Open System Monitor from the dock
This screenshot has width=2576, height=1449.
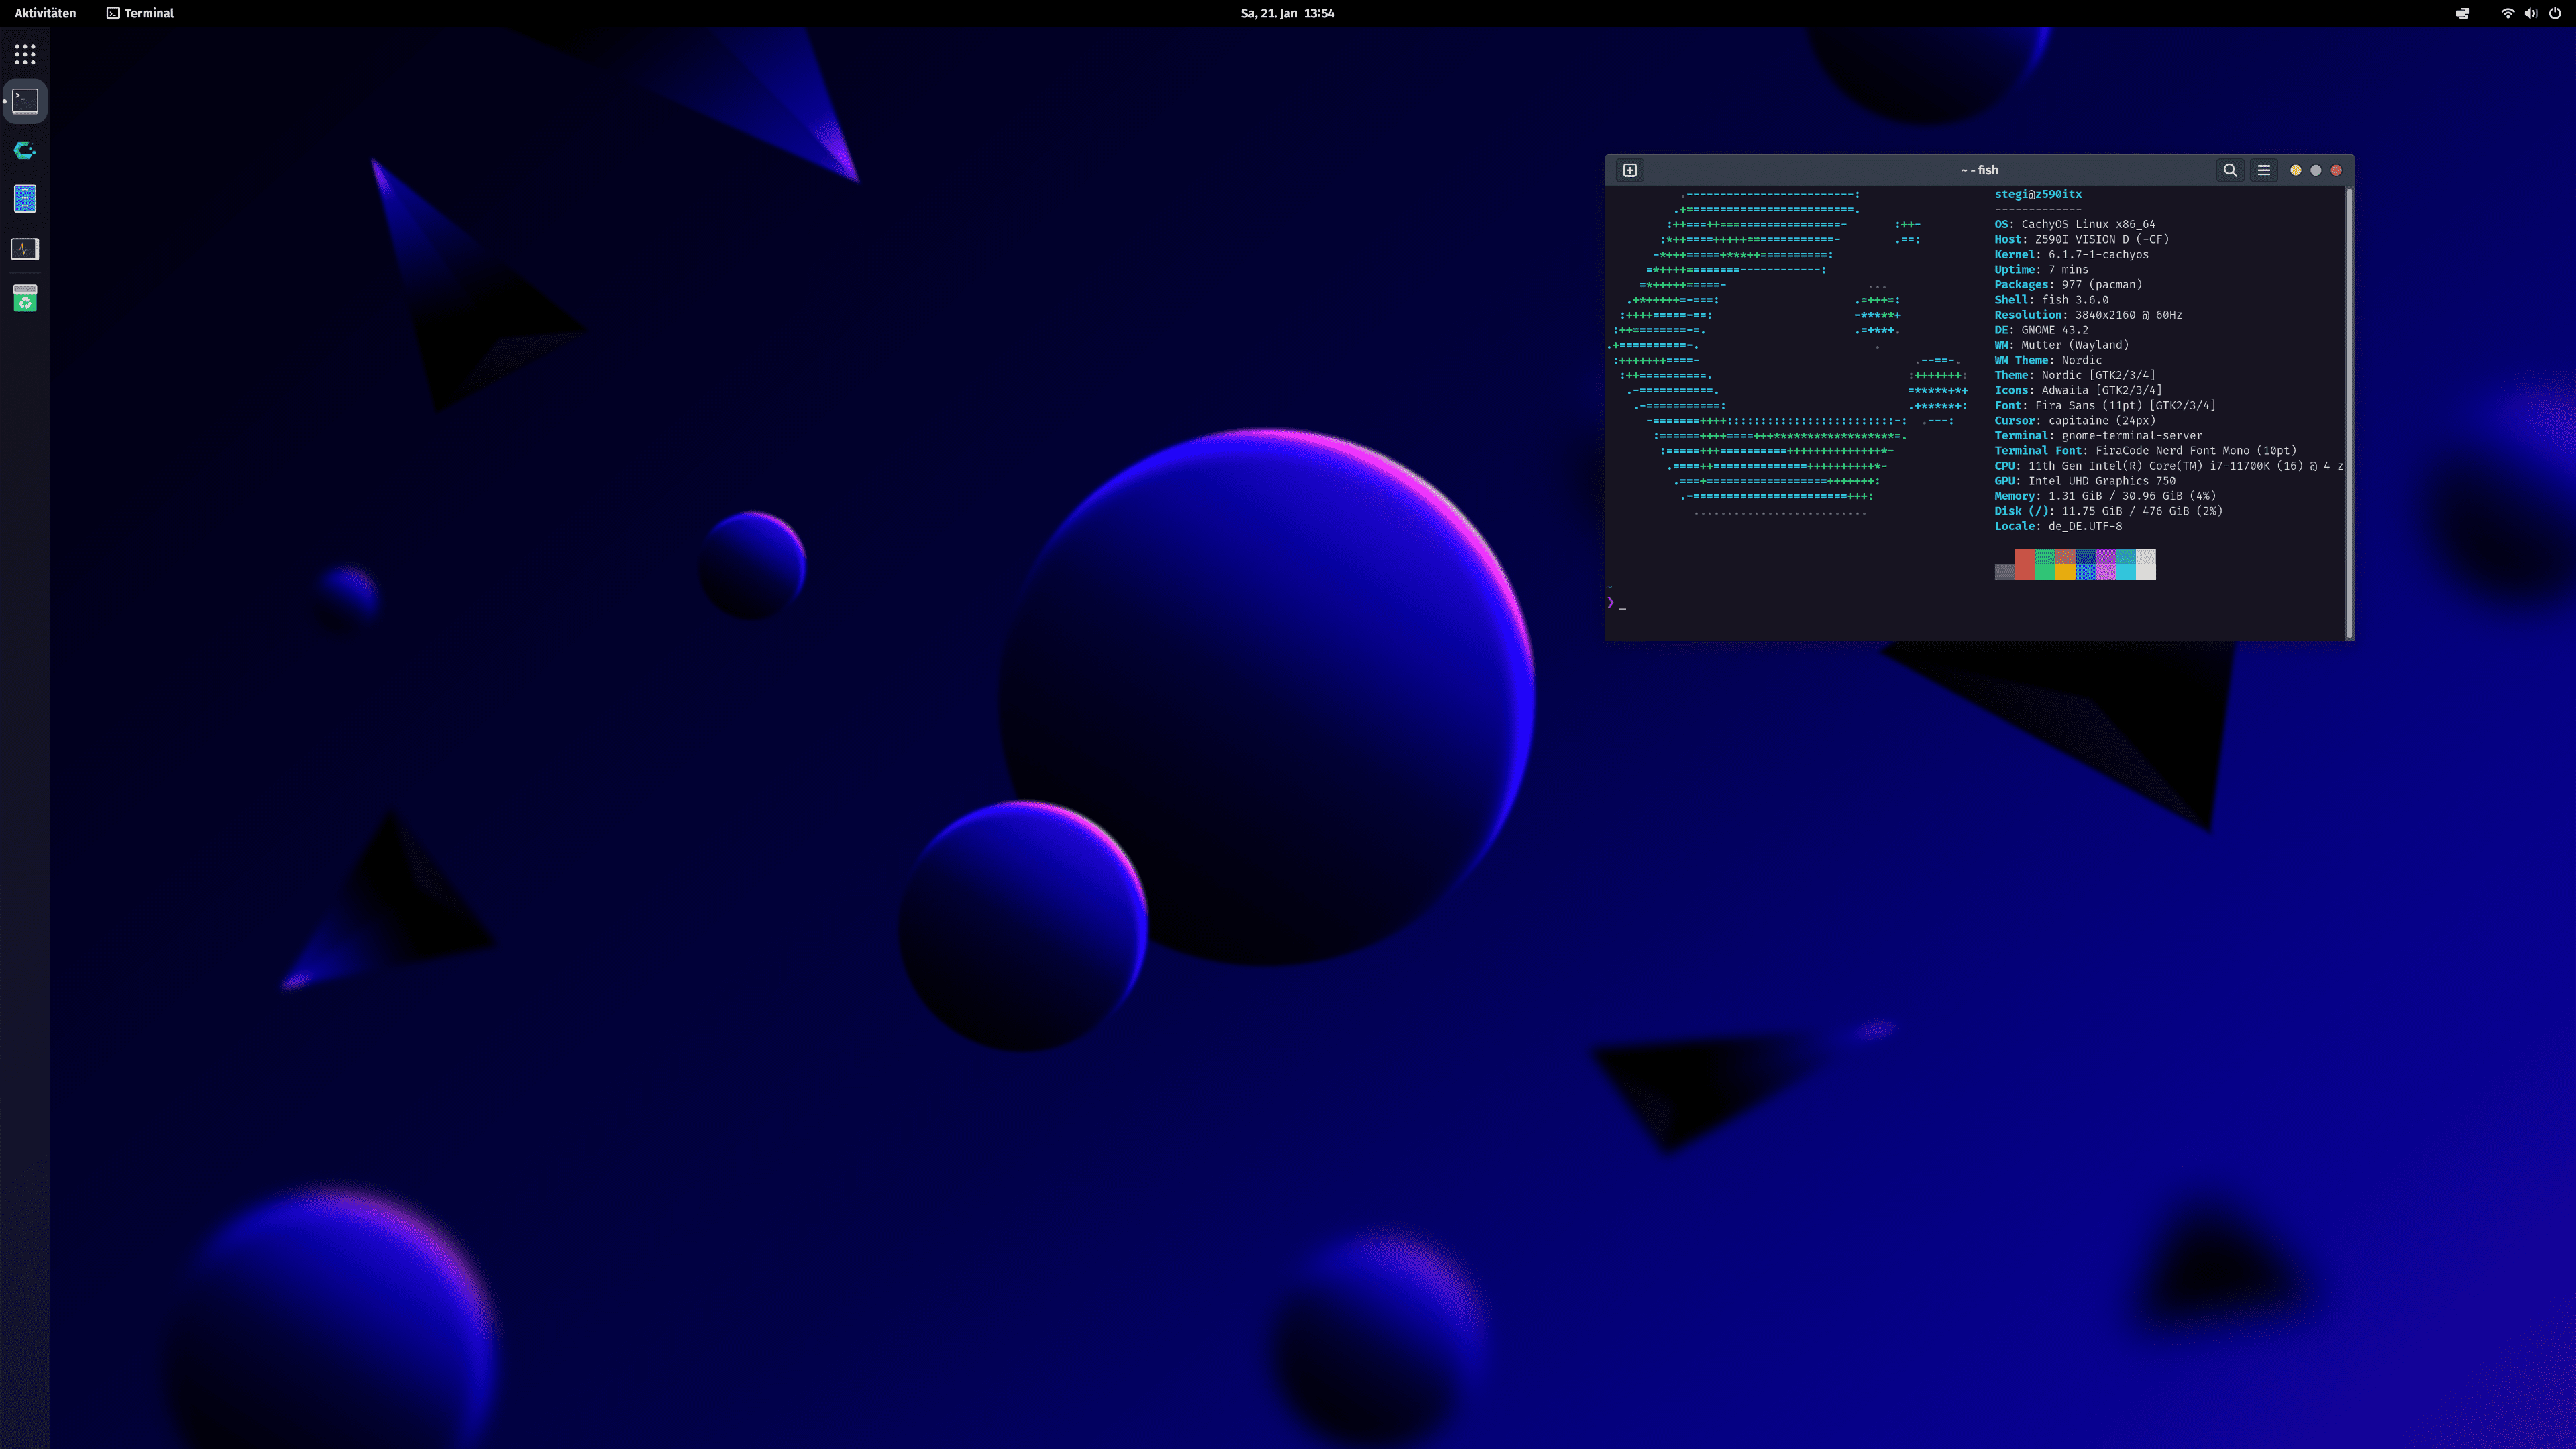point(25,249)
